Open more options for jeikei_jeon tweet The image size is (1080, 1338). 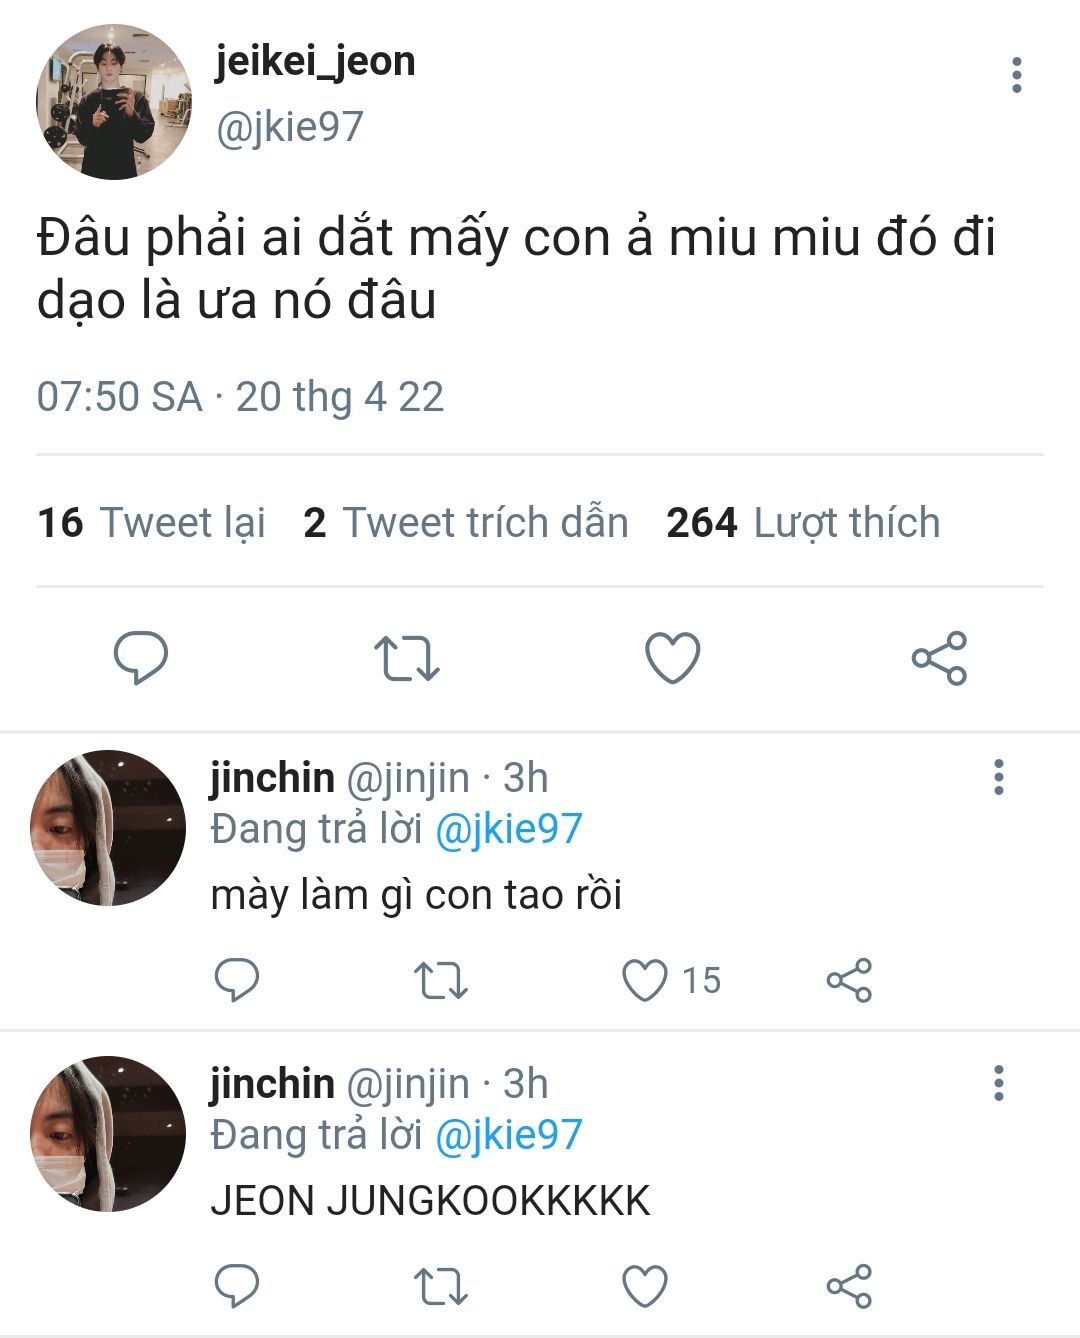pyautogui.click(x=1016, y=75)
